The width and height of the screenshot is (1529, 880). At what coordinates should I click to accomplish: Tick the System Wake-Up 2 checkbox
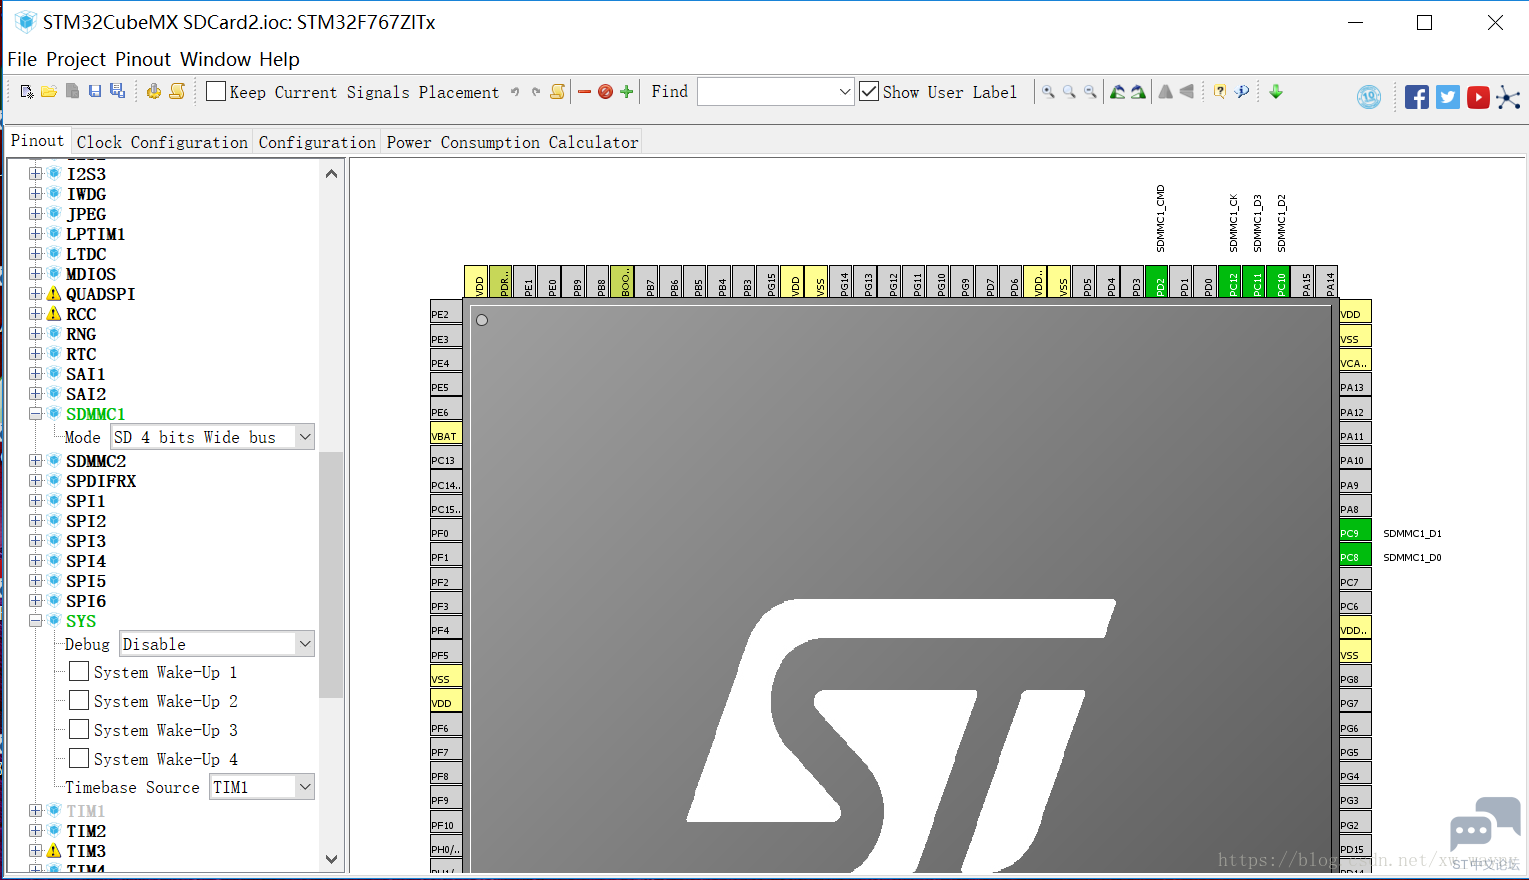pyautogui.click(x=79, y=701)
